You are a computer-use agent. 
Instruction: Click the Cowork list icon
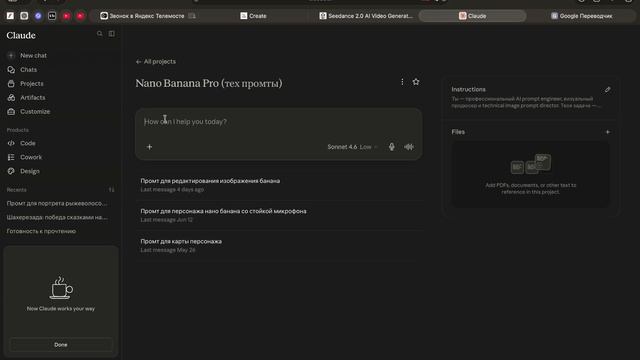[x=11, y=157]
